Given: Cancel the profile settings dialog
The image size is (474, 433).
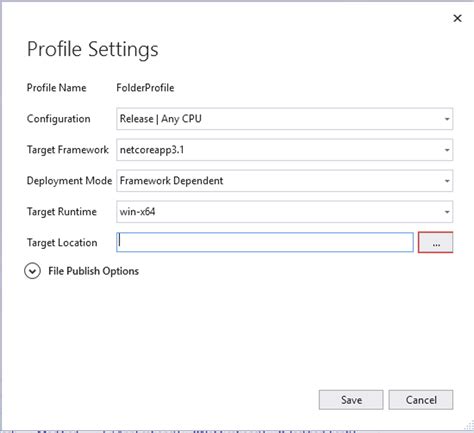Looking at the screenshot, I should (421, 400).
